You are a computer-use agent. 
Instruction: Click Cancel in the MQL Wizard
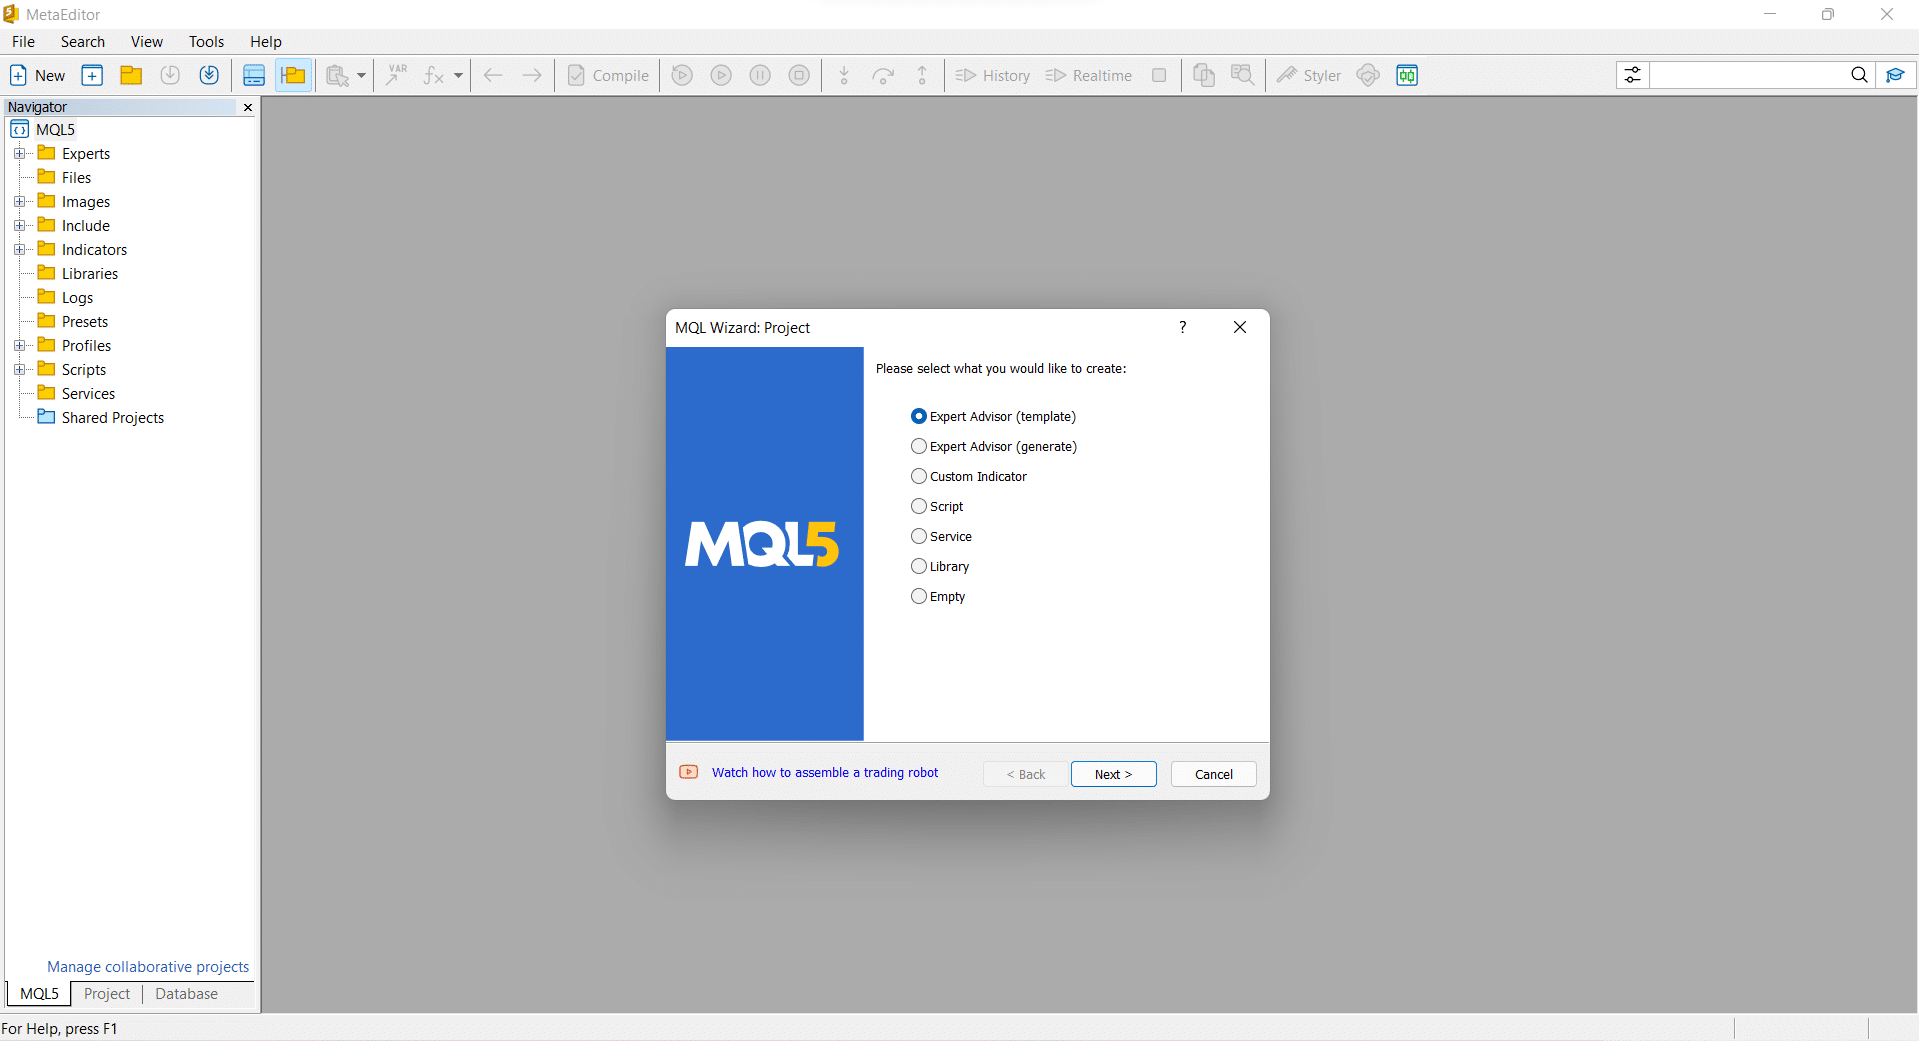pyautogui.click(x=1213, y=774)
